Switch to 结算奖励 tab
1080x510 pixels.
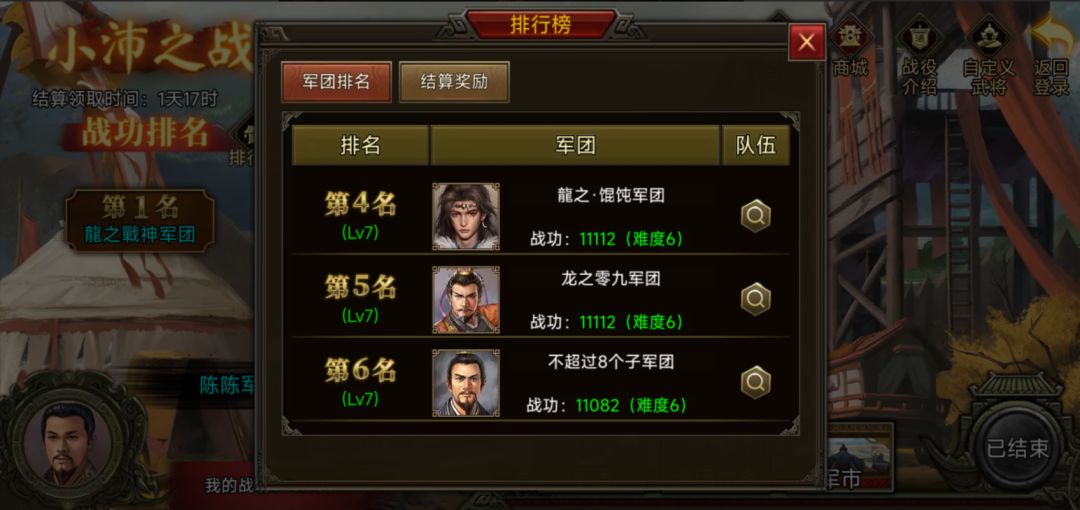click(454, 81)
